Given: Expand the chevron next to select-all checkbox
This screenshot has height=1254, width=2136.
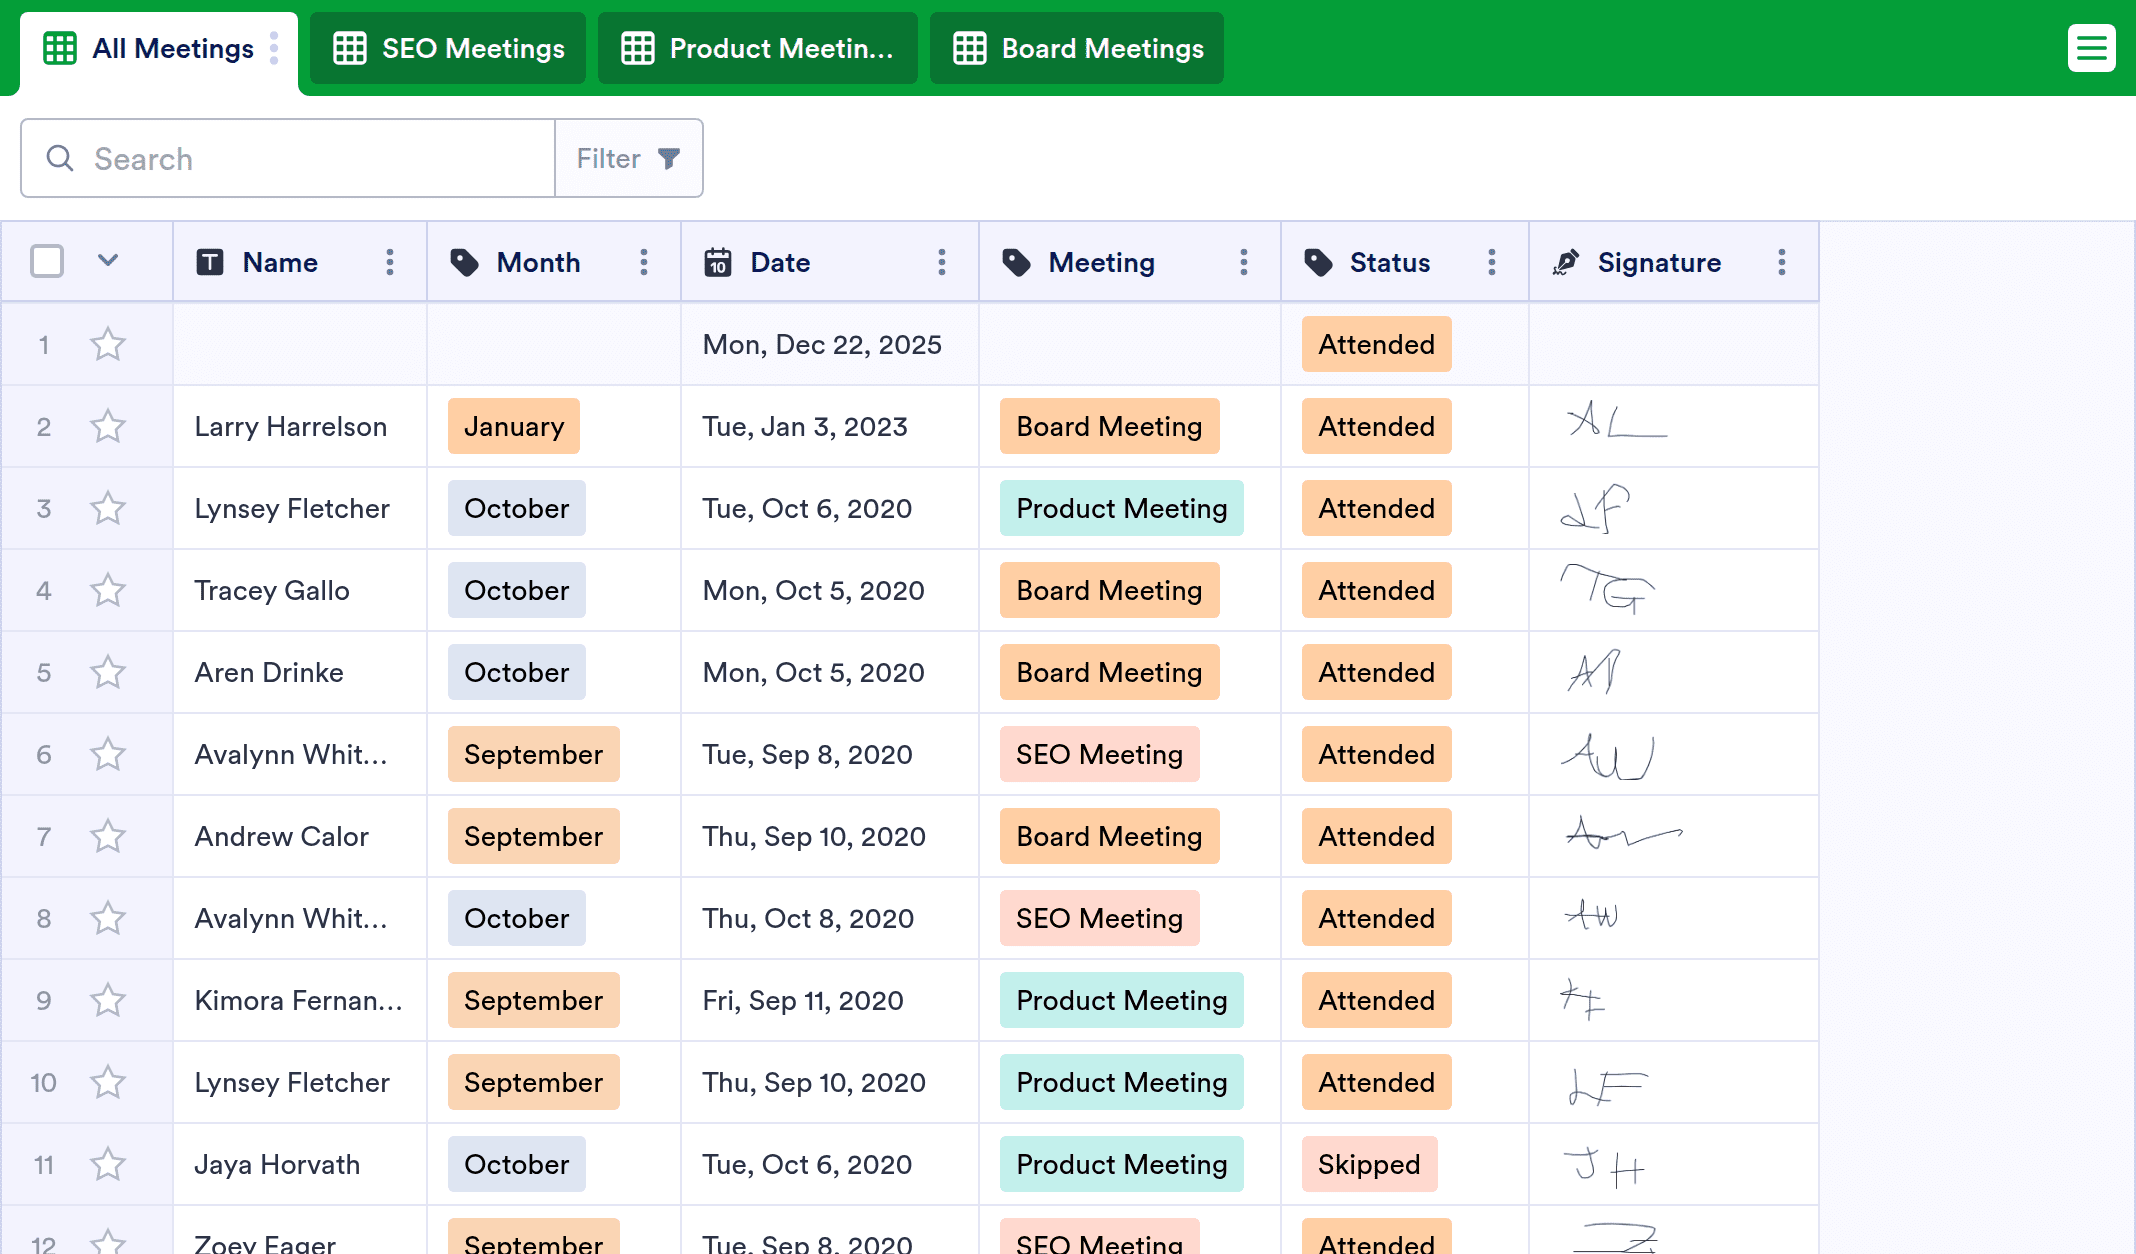Looking at the screenshot, I should coord(108,261).
